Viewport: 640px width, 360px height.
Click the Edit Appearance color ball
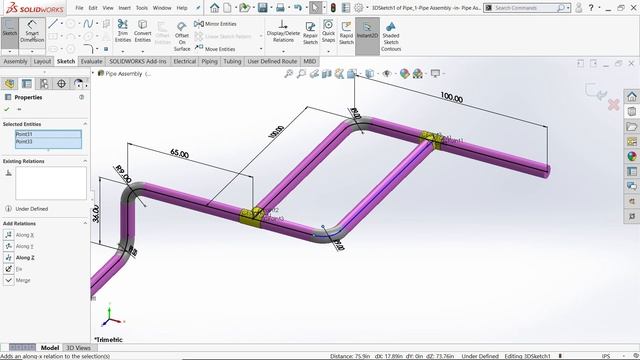[404, 74]
